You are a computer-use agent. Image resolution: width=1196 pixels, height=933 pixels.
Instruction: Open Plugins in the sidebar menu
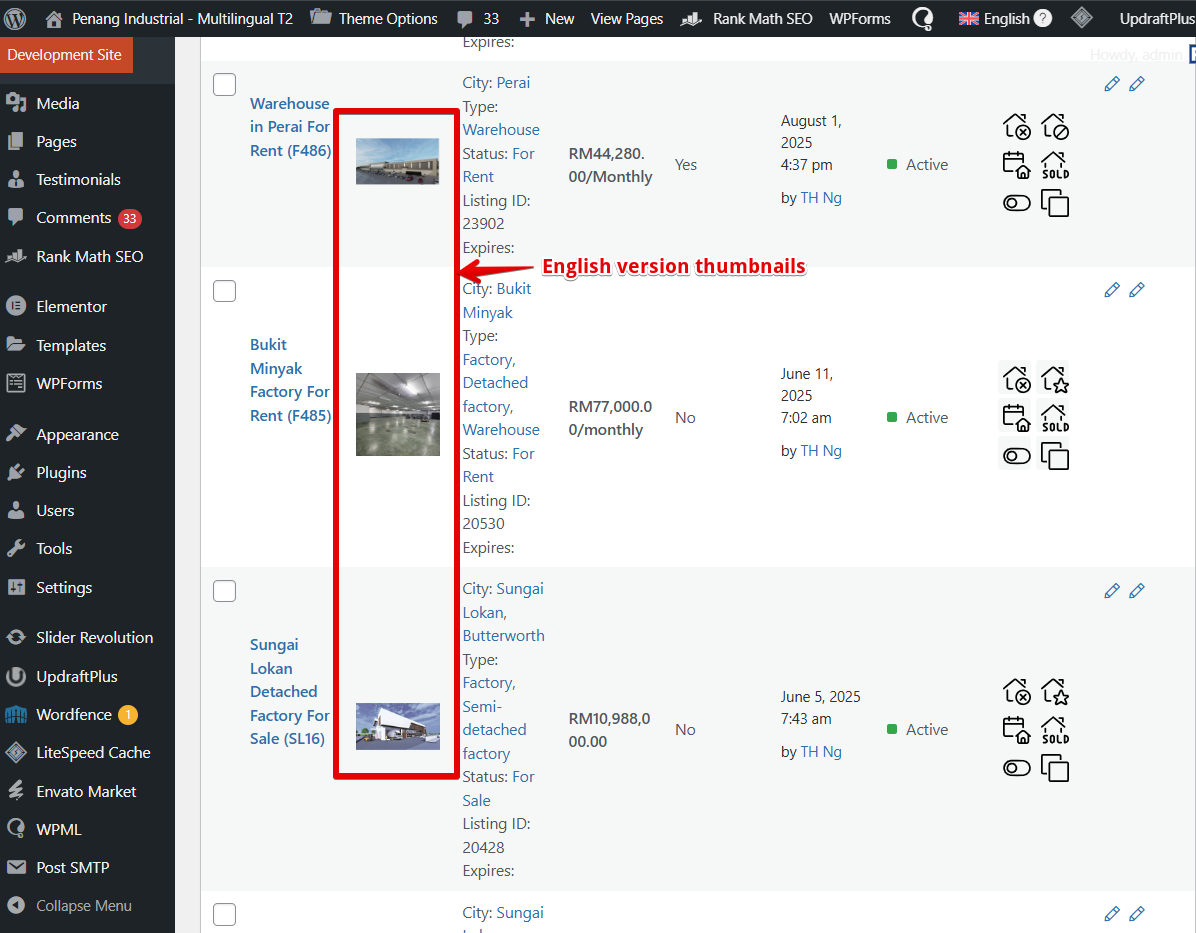(x=61, y=473)
